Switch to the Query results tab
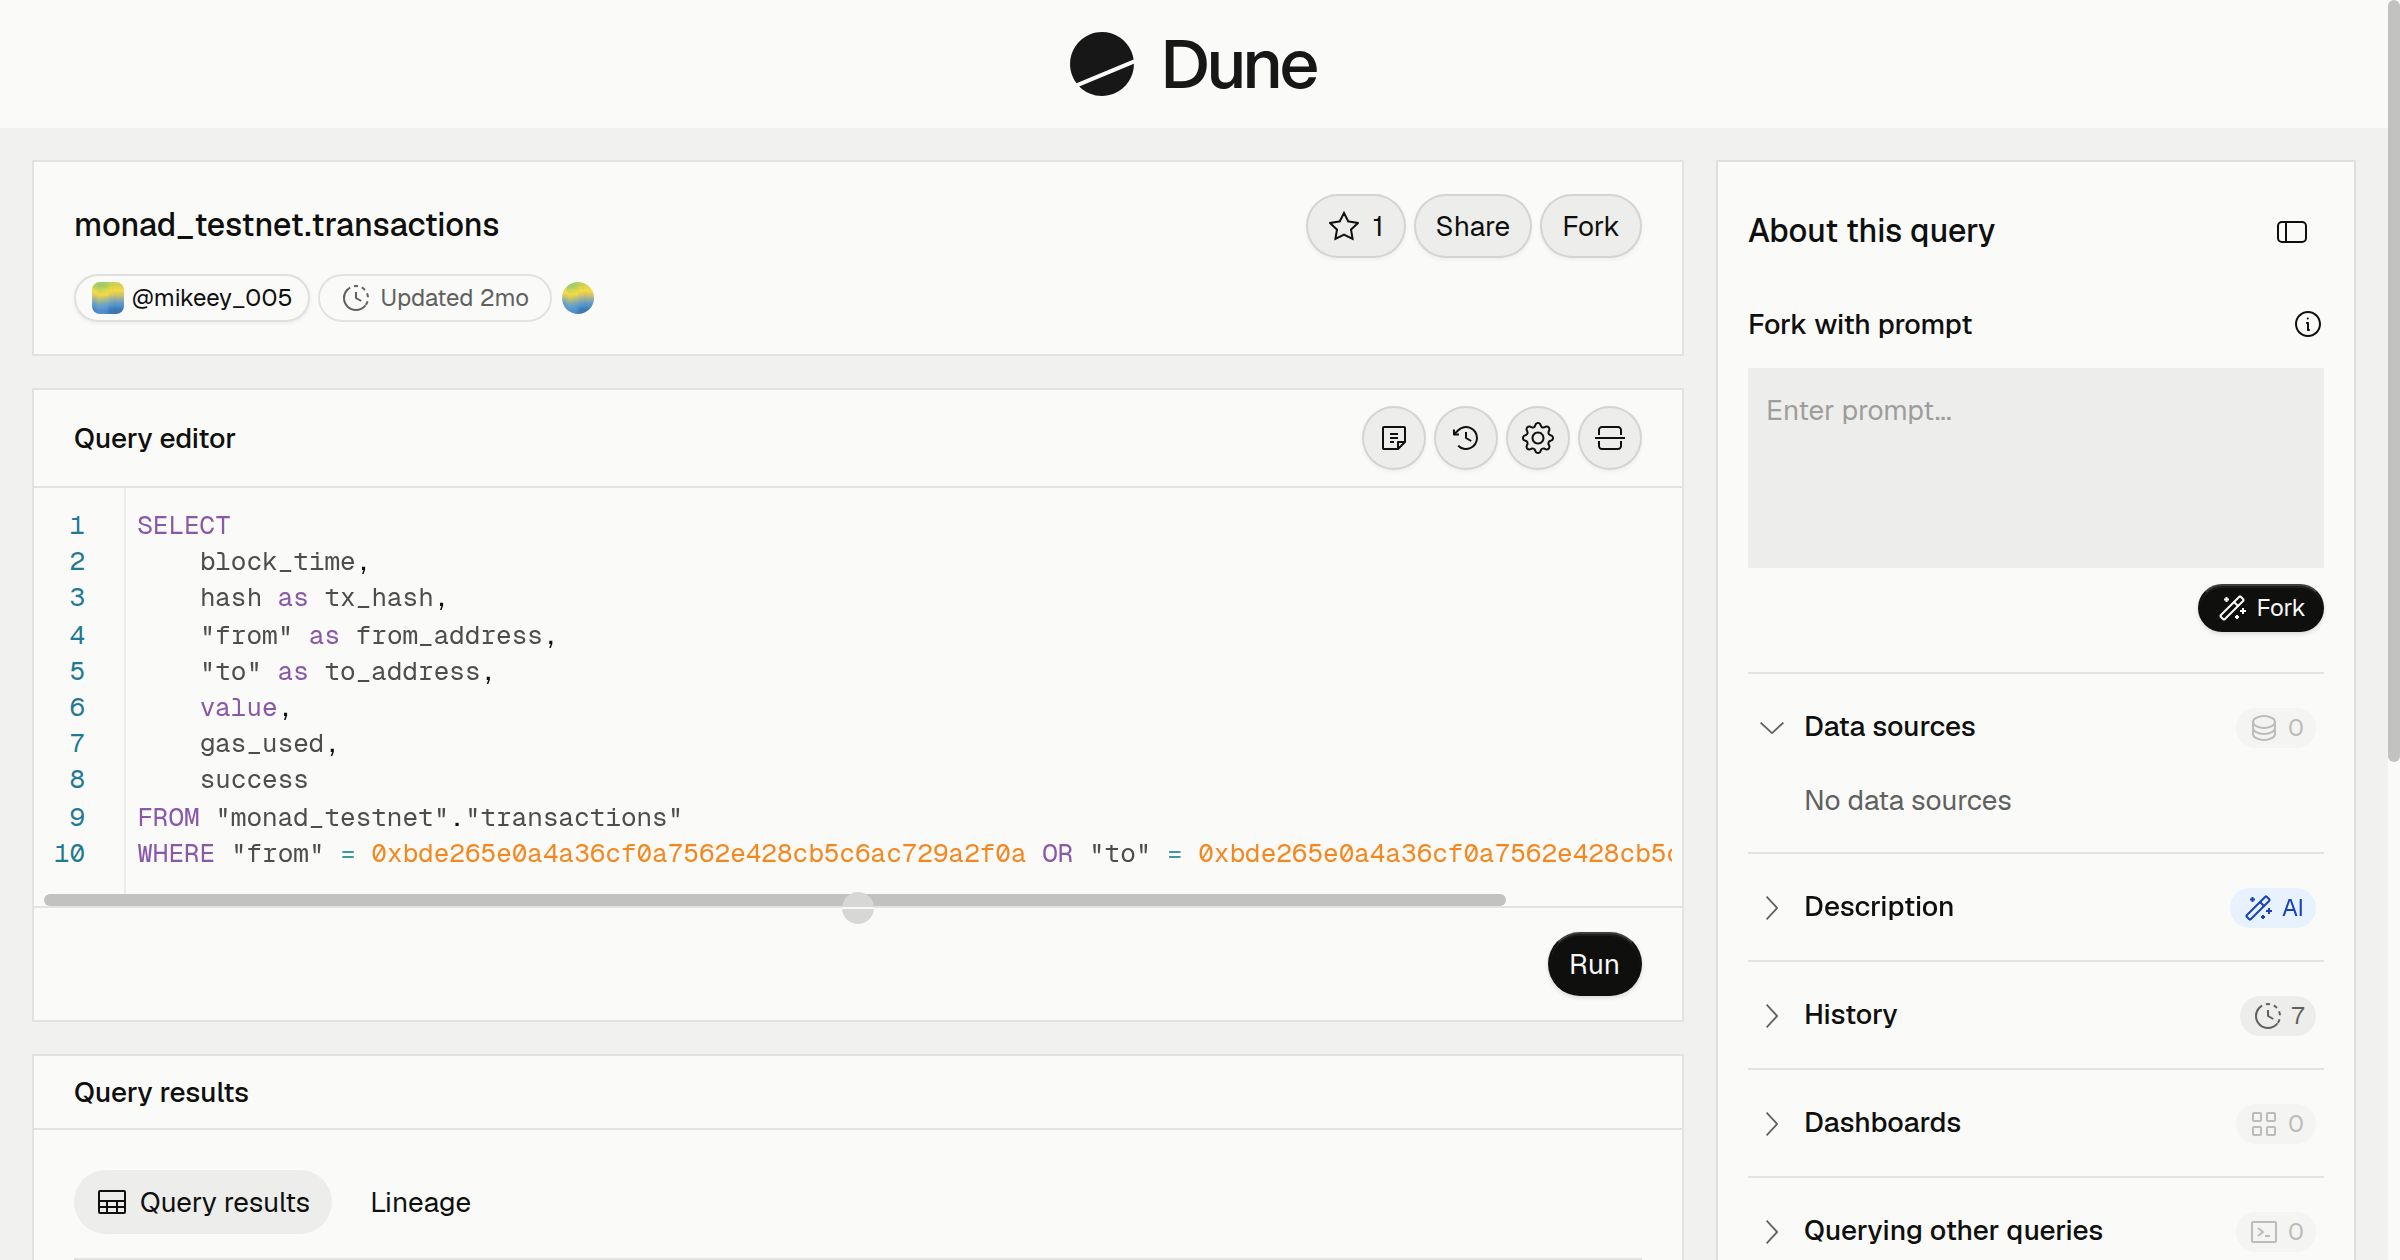Viewport: 2400px width, 1260px height. (x=203, y=1202)
